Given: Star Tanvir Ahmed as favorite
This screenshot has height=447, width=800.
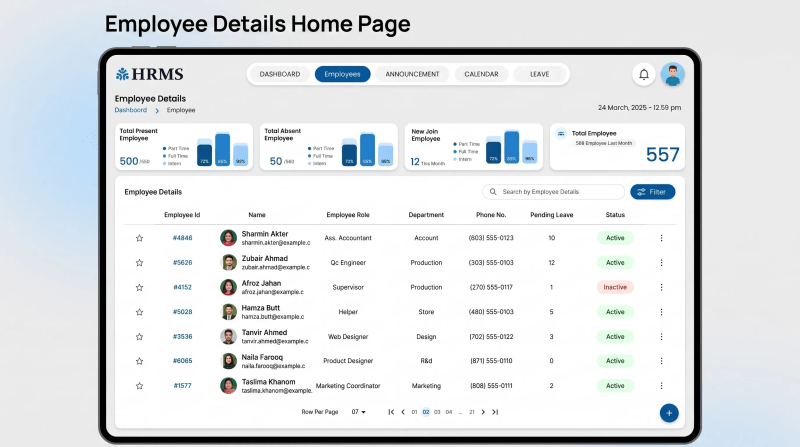Looking at the screenshot, I should [139, 337].
